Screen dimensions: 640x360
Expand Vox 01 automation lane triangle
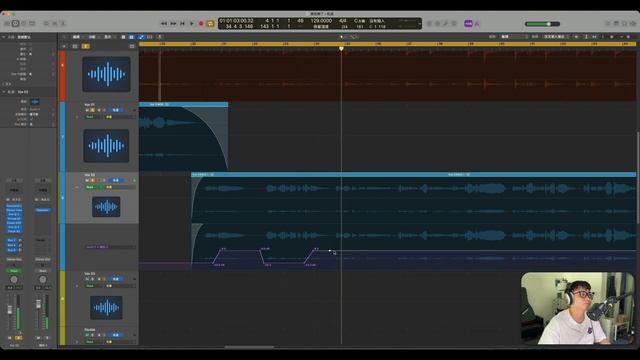click(77, 117)
